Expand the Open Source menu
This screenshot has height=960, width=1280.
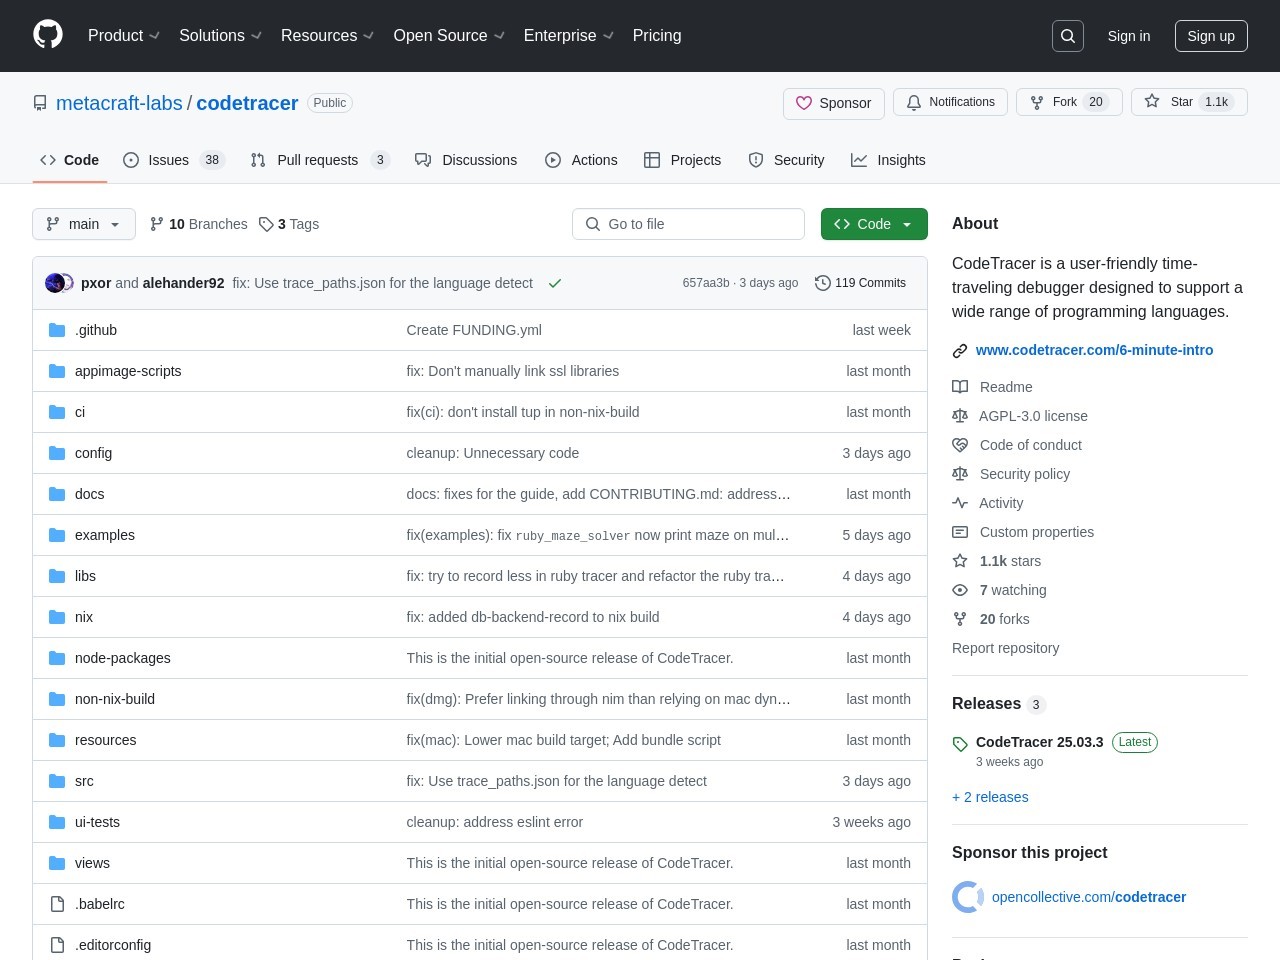449,35
